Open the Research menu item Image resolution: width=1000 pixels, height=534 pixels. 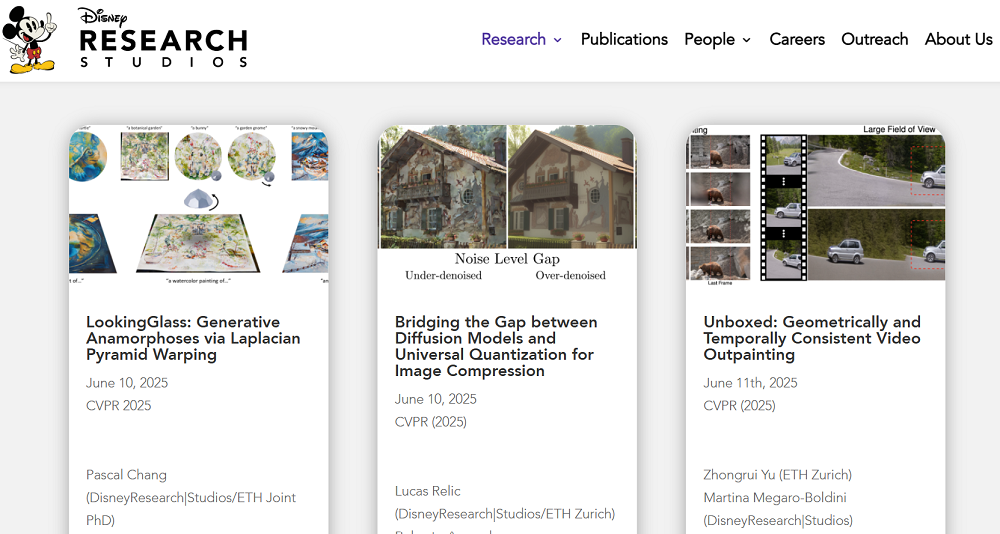513,39
